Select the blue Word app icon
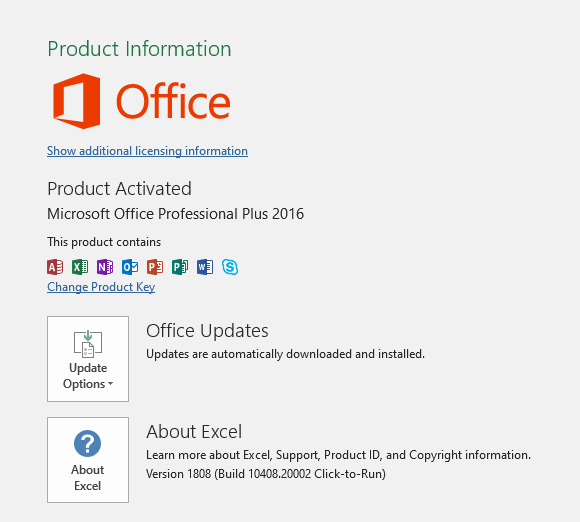Viewport: 580px width, 522px height. click(205, 267)
